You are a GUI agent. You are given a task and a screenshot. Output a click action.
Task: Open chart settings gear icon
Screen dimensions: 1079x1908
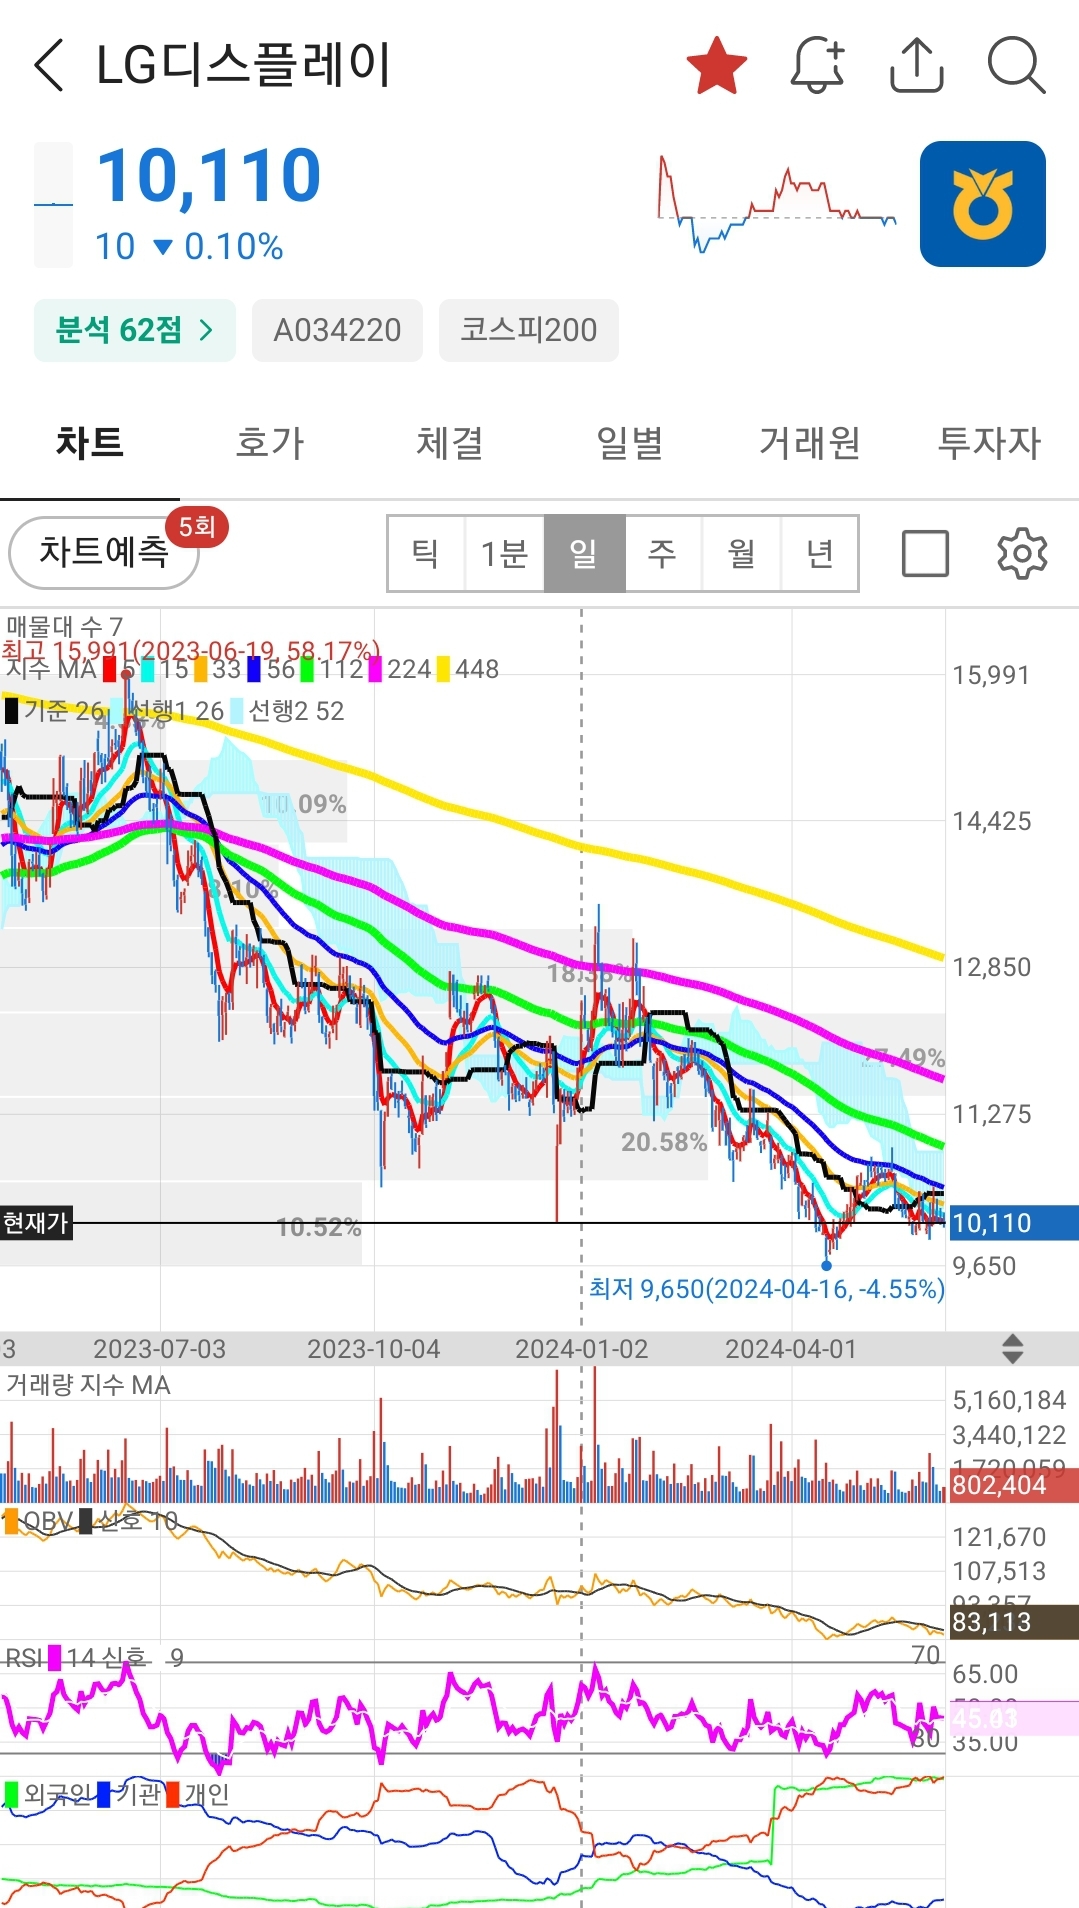pyautogui.click(x=1022, y=553)
